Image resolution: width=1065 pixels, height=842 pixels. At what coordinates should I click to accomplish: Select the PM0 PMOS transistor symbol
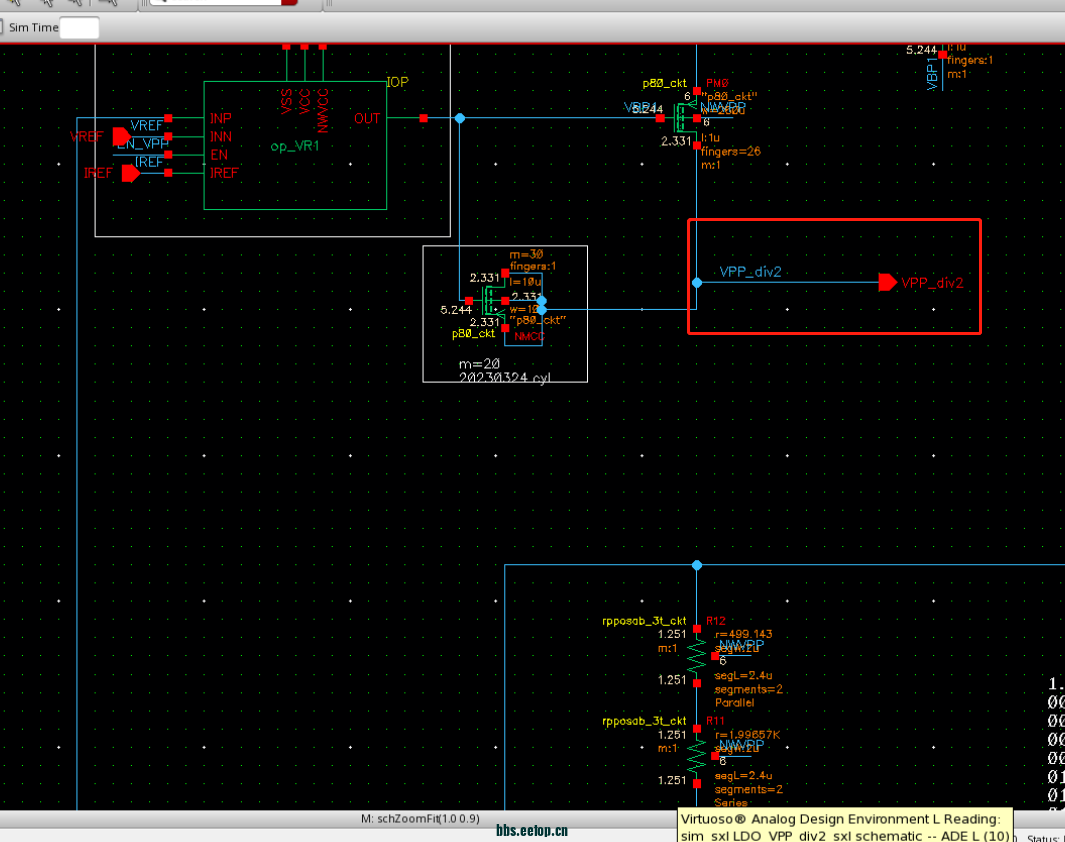(686, 119)
